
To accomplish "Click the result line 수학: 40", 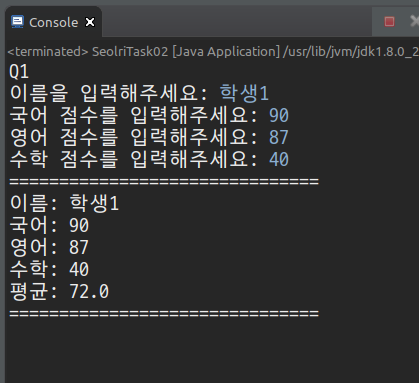I will coord(49,269).
